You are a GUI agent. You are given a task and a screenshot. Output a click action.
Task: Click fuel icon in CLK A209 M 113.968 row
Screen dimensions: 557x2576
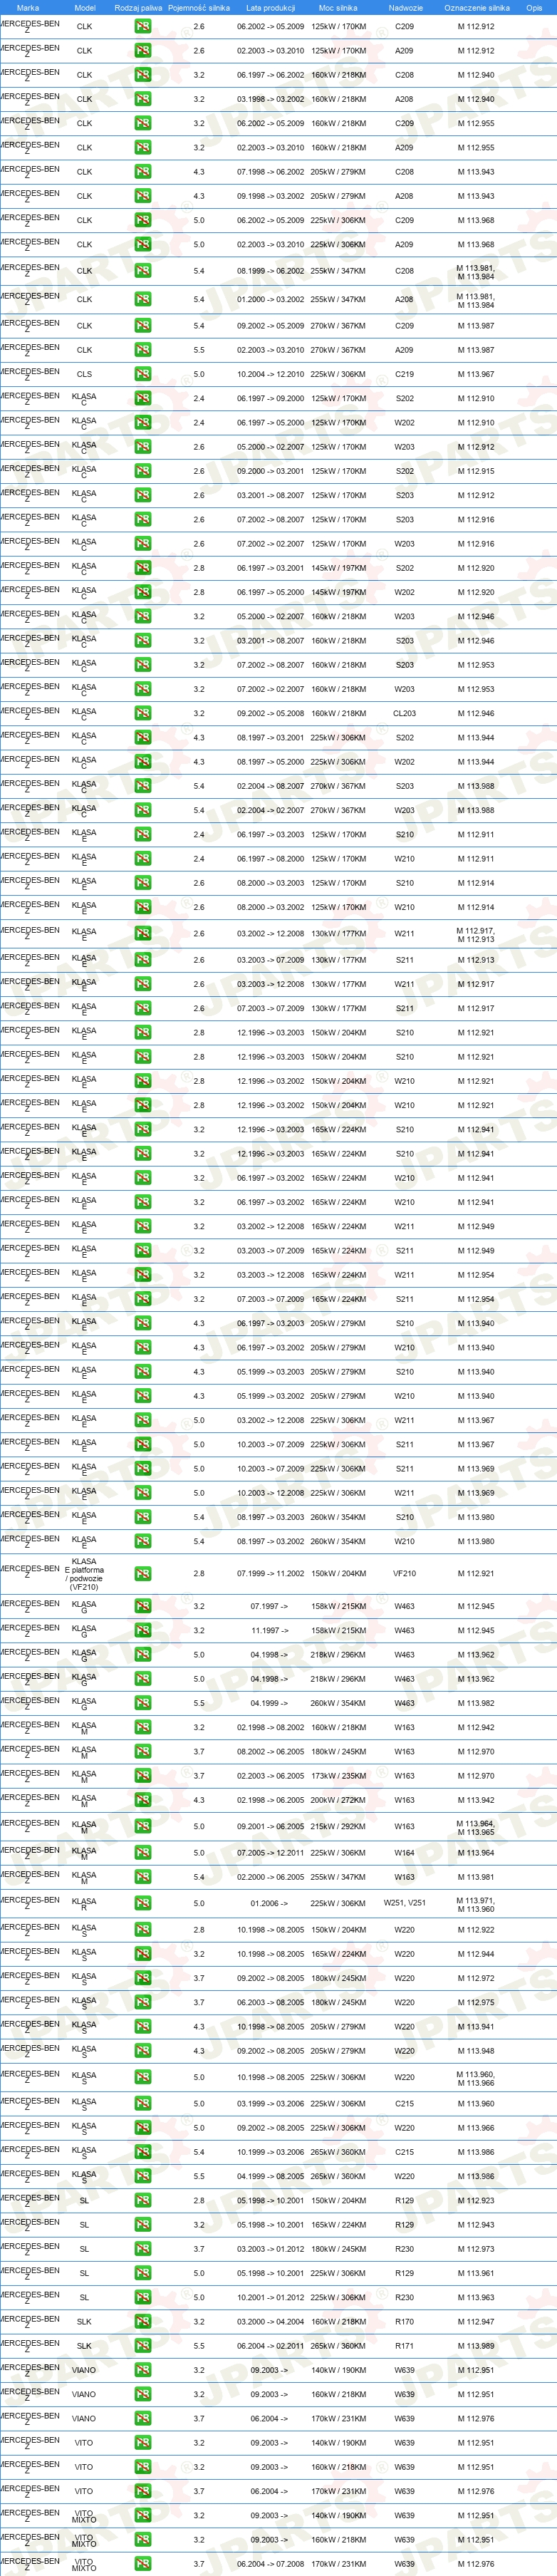click(143, 244)
